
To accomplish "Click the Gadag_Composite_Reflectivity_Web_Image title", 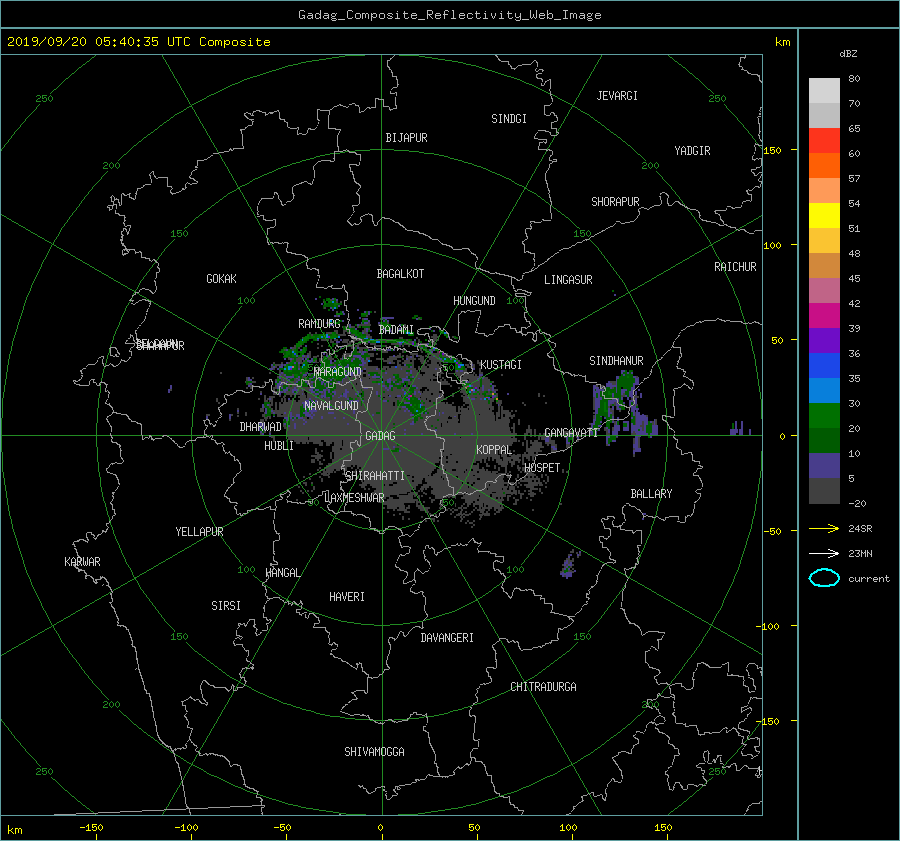I will [449, 15].
